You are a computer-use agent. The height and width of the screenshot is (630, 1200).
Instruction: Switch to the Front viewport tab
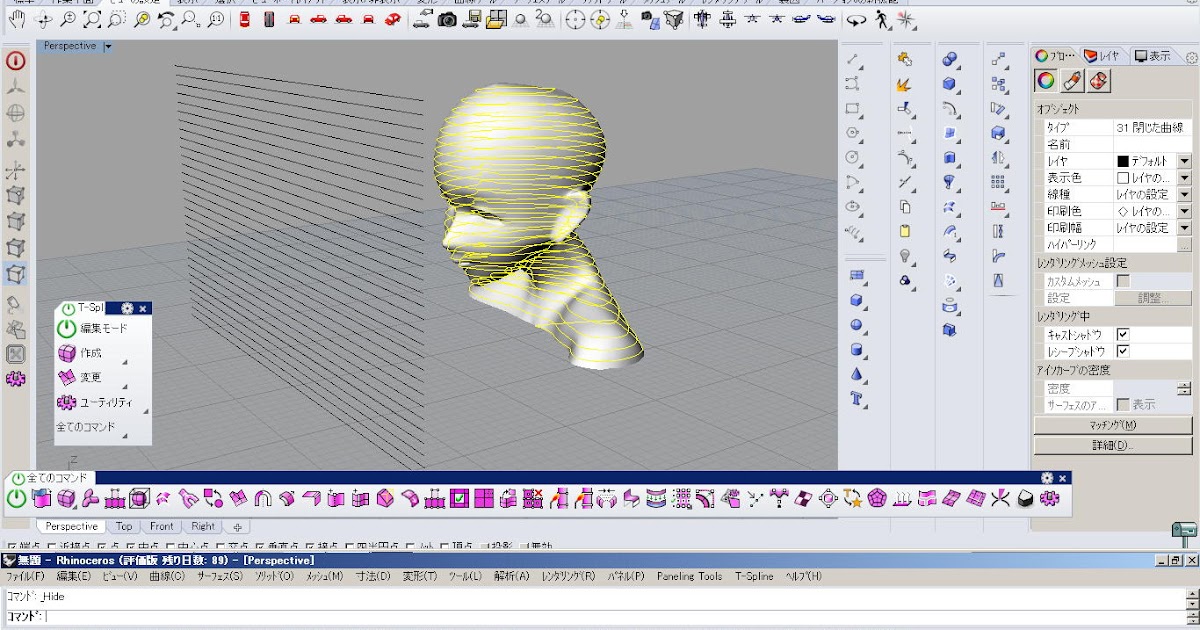pyautogui.click(x=161, y=526)
